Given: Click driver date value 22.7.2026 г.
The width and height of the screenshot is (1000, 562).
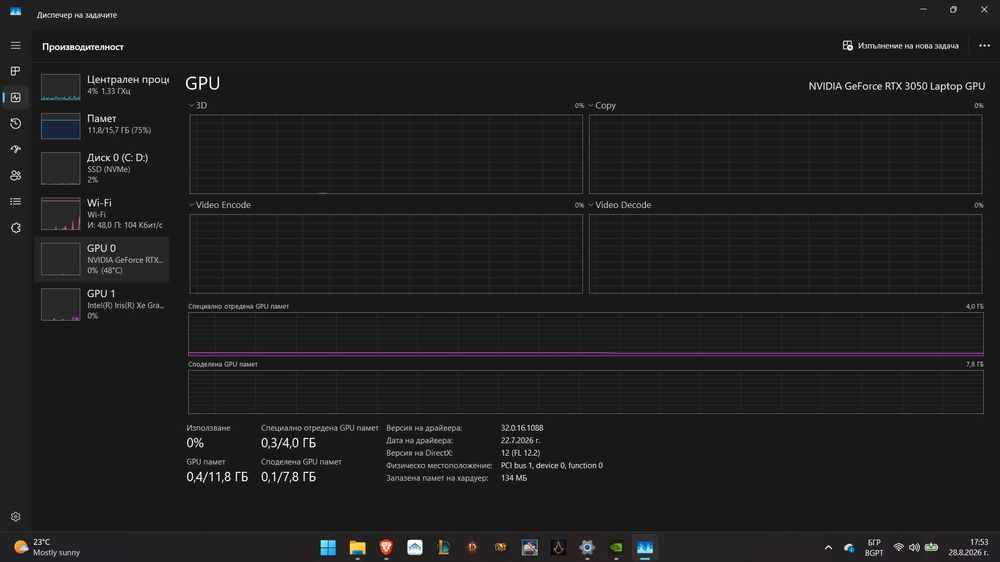Looking at the screenshot, I should coord(520,440).
